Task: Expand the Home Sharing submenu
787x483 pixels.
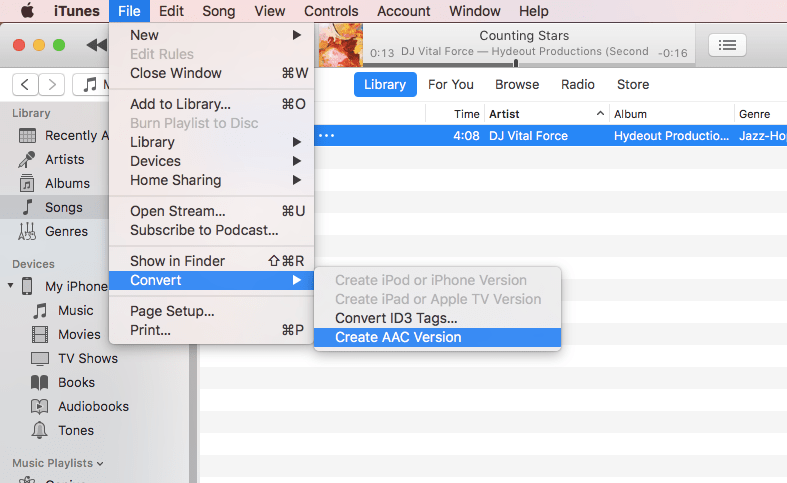Action: point(211,180)
